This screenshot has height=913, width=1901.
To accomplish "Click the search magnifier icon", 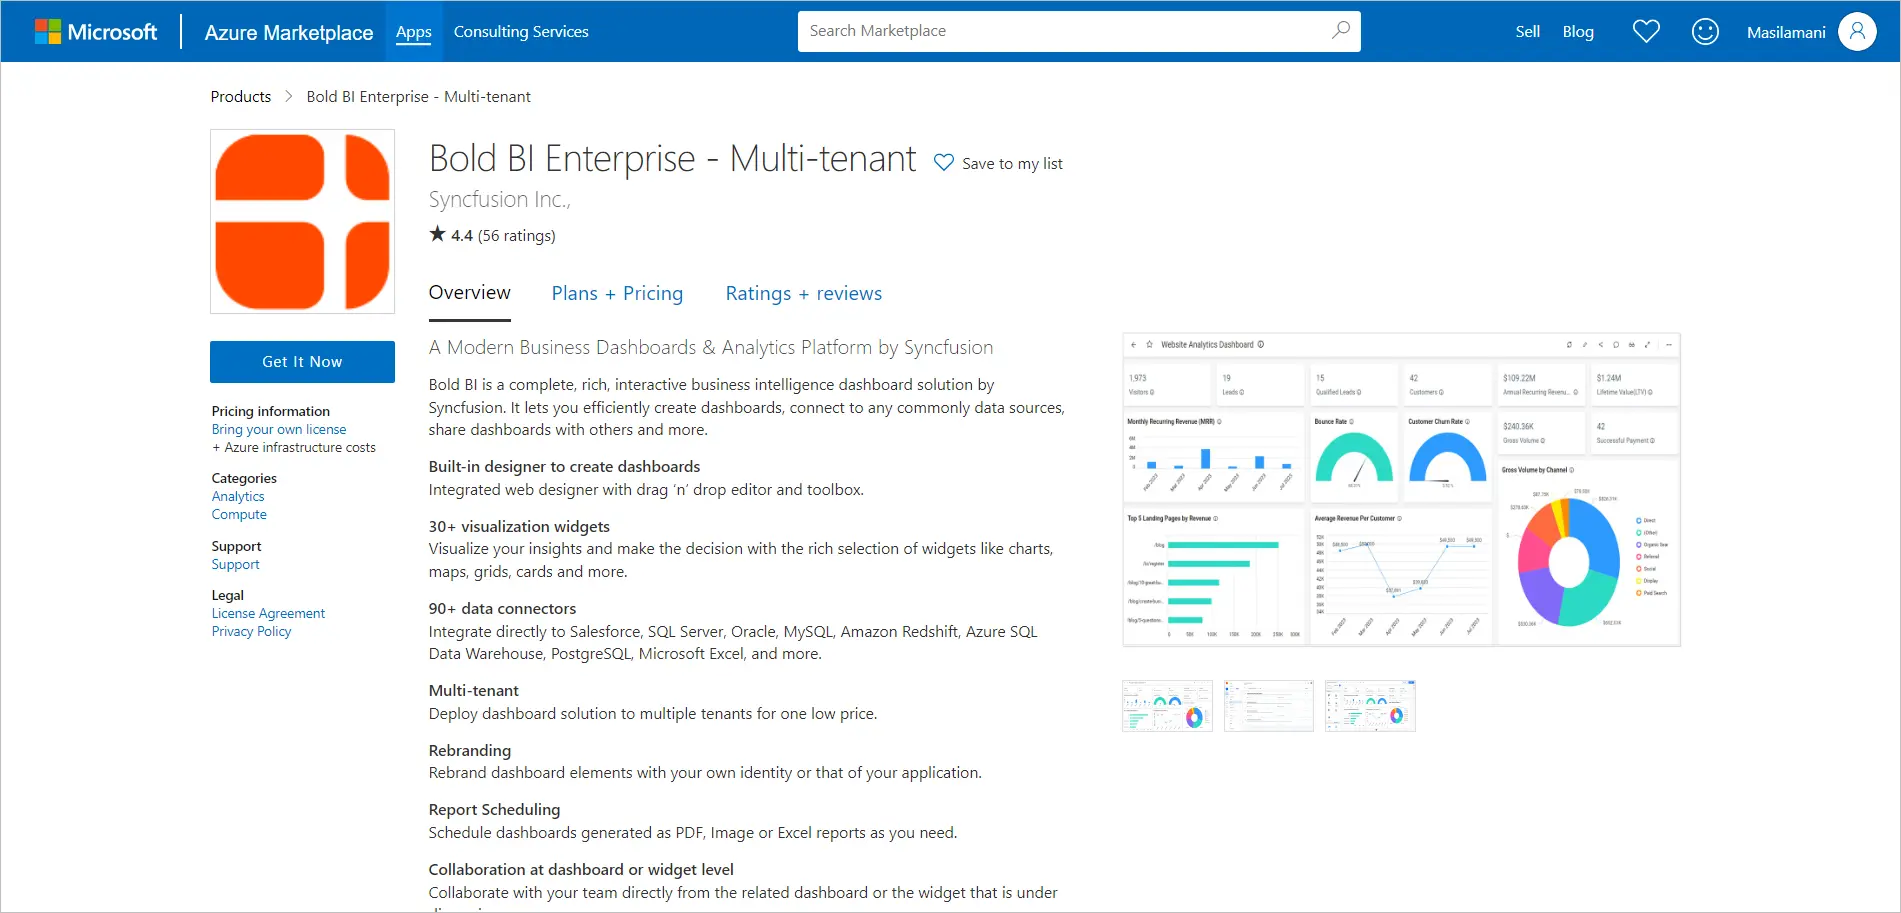I will [x=1340, y=31].
